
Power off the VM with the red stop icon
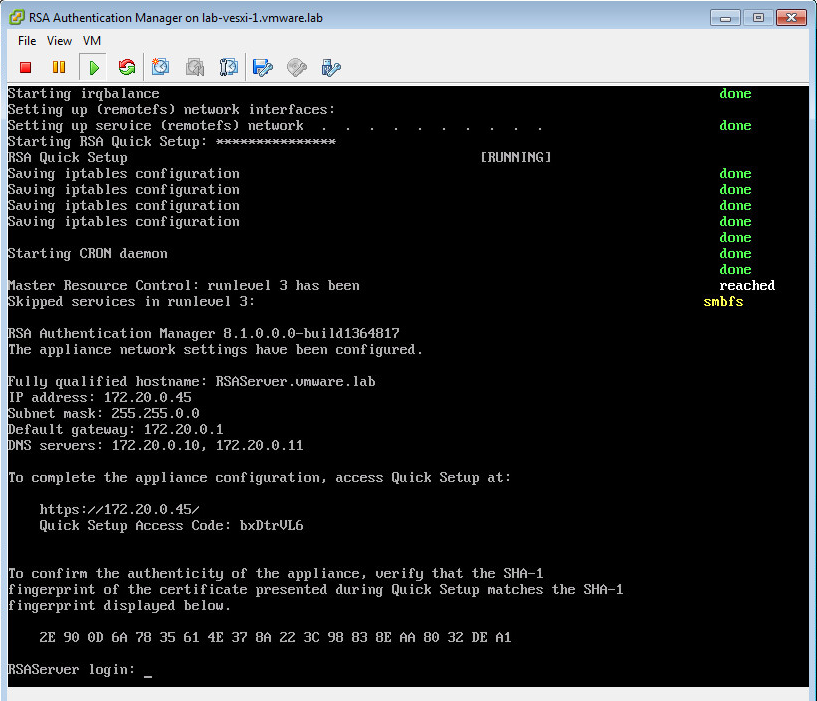(x=25, y=67)
